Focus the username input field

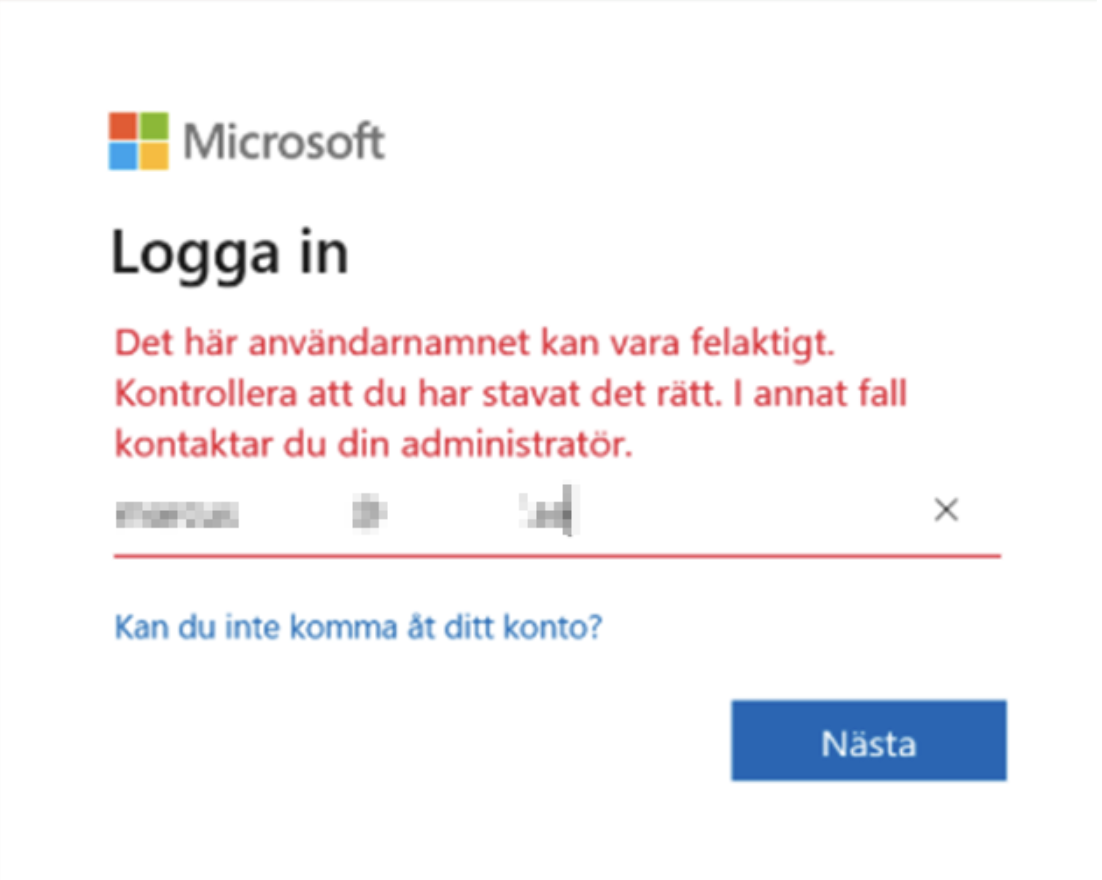[557, 512]
